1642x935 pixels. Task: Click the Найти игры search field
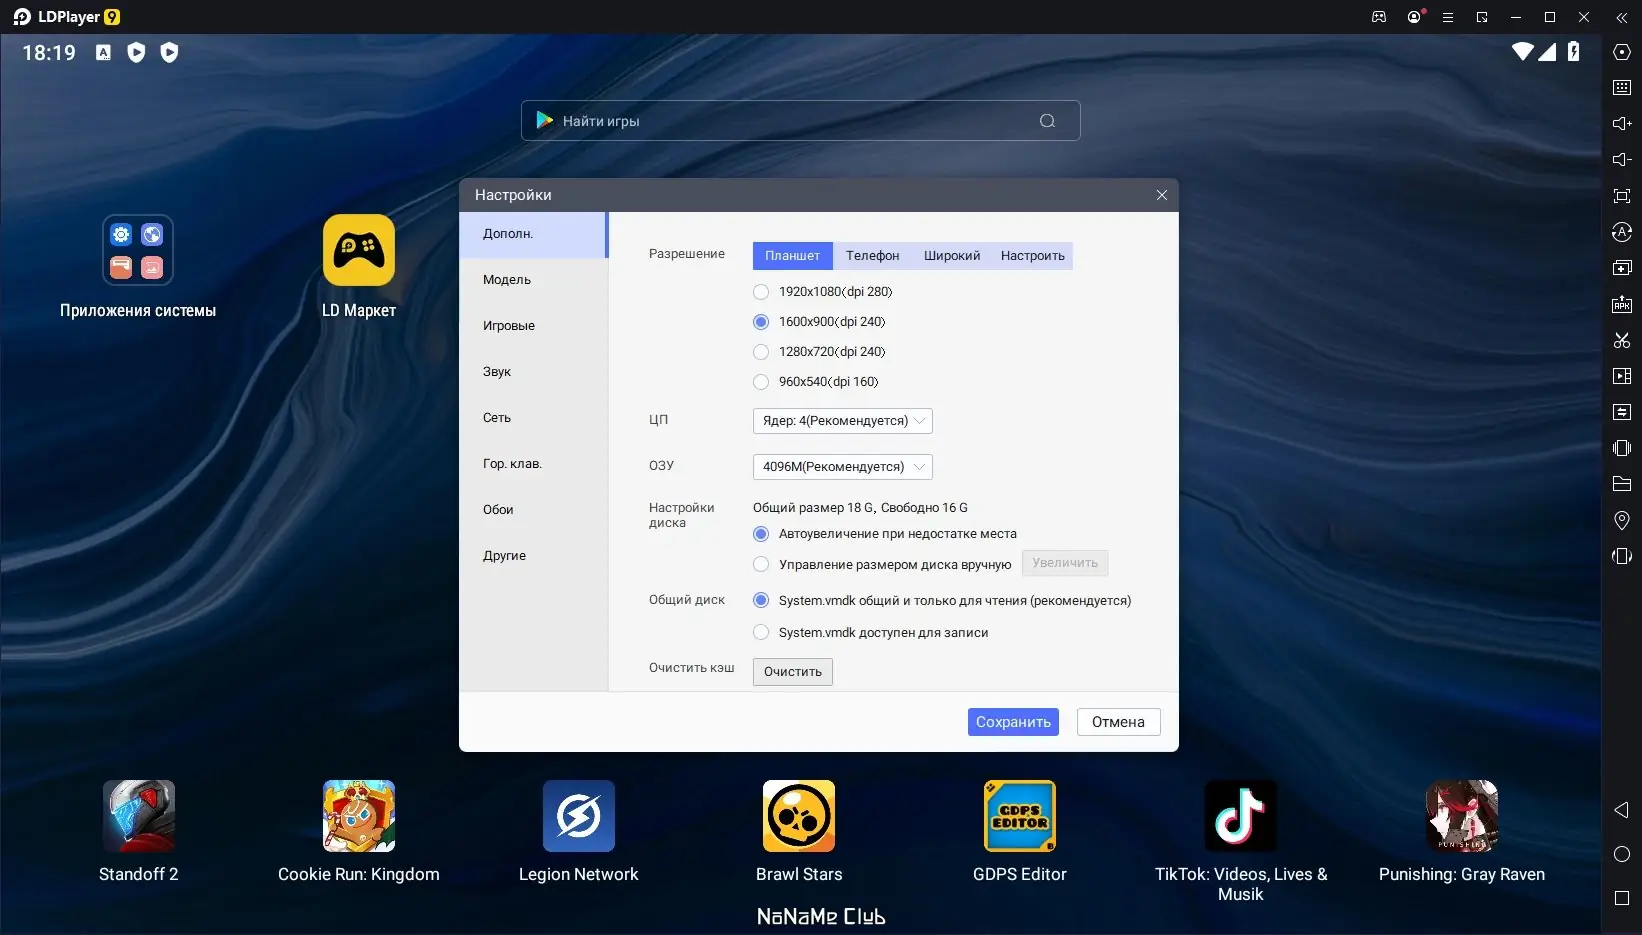tap(800, 121)
